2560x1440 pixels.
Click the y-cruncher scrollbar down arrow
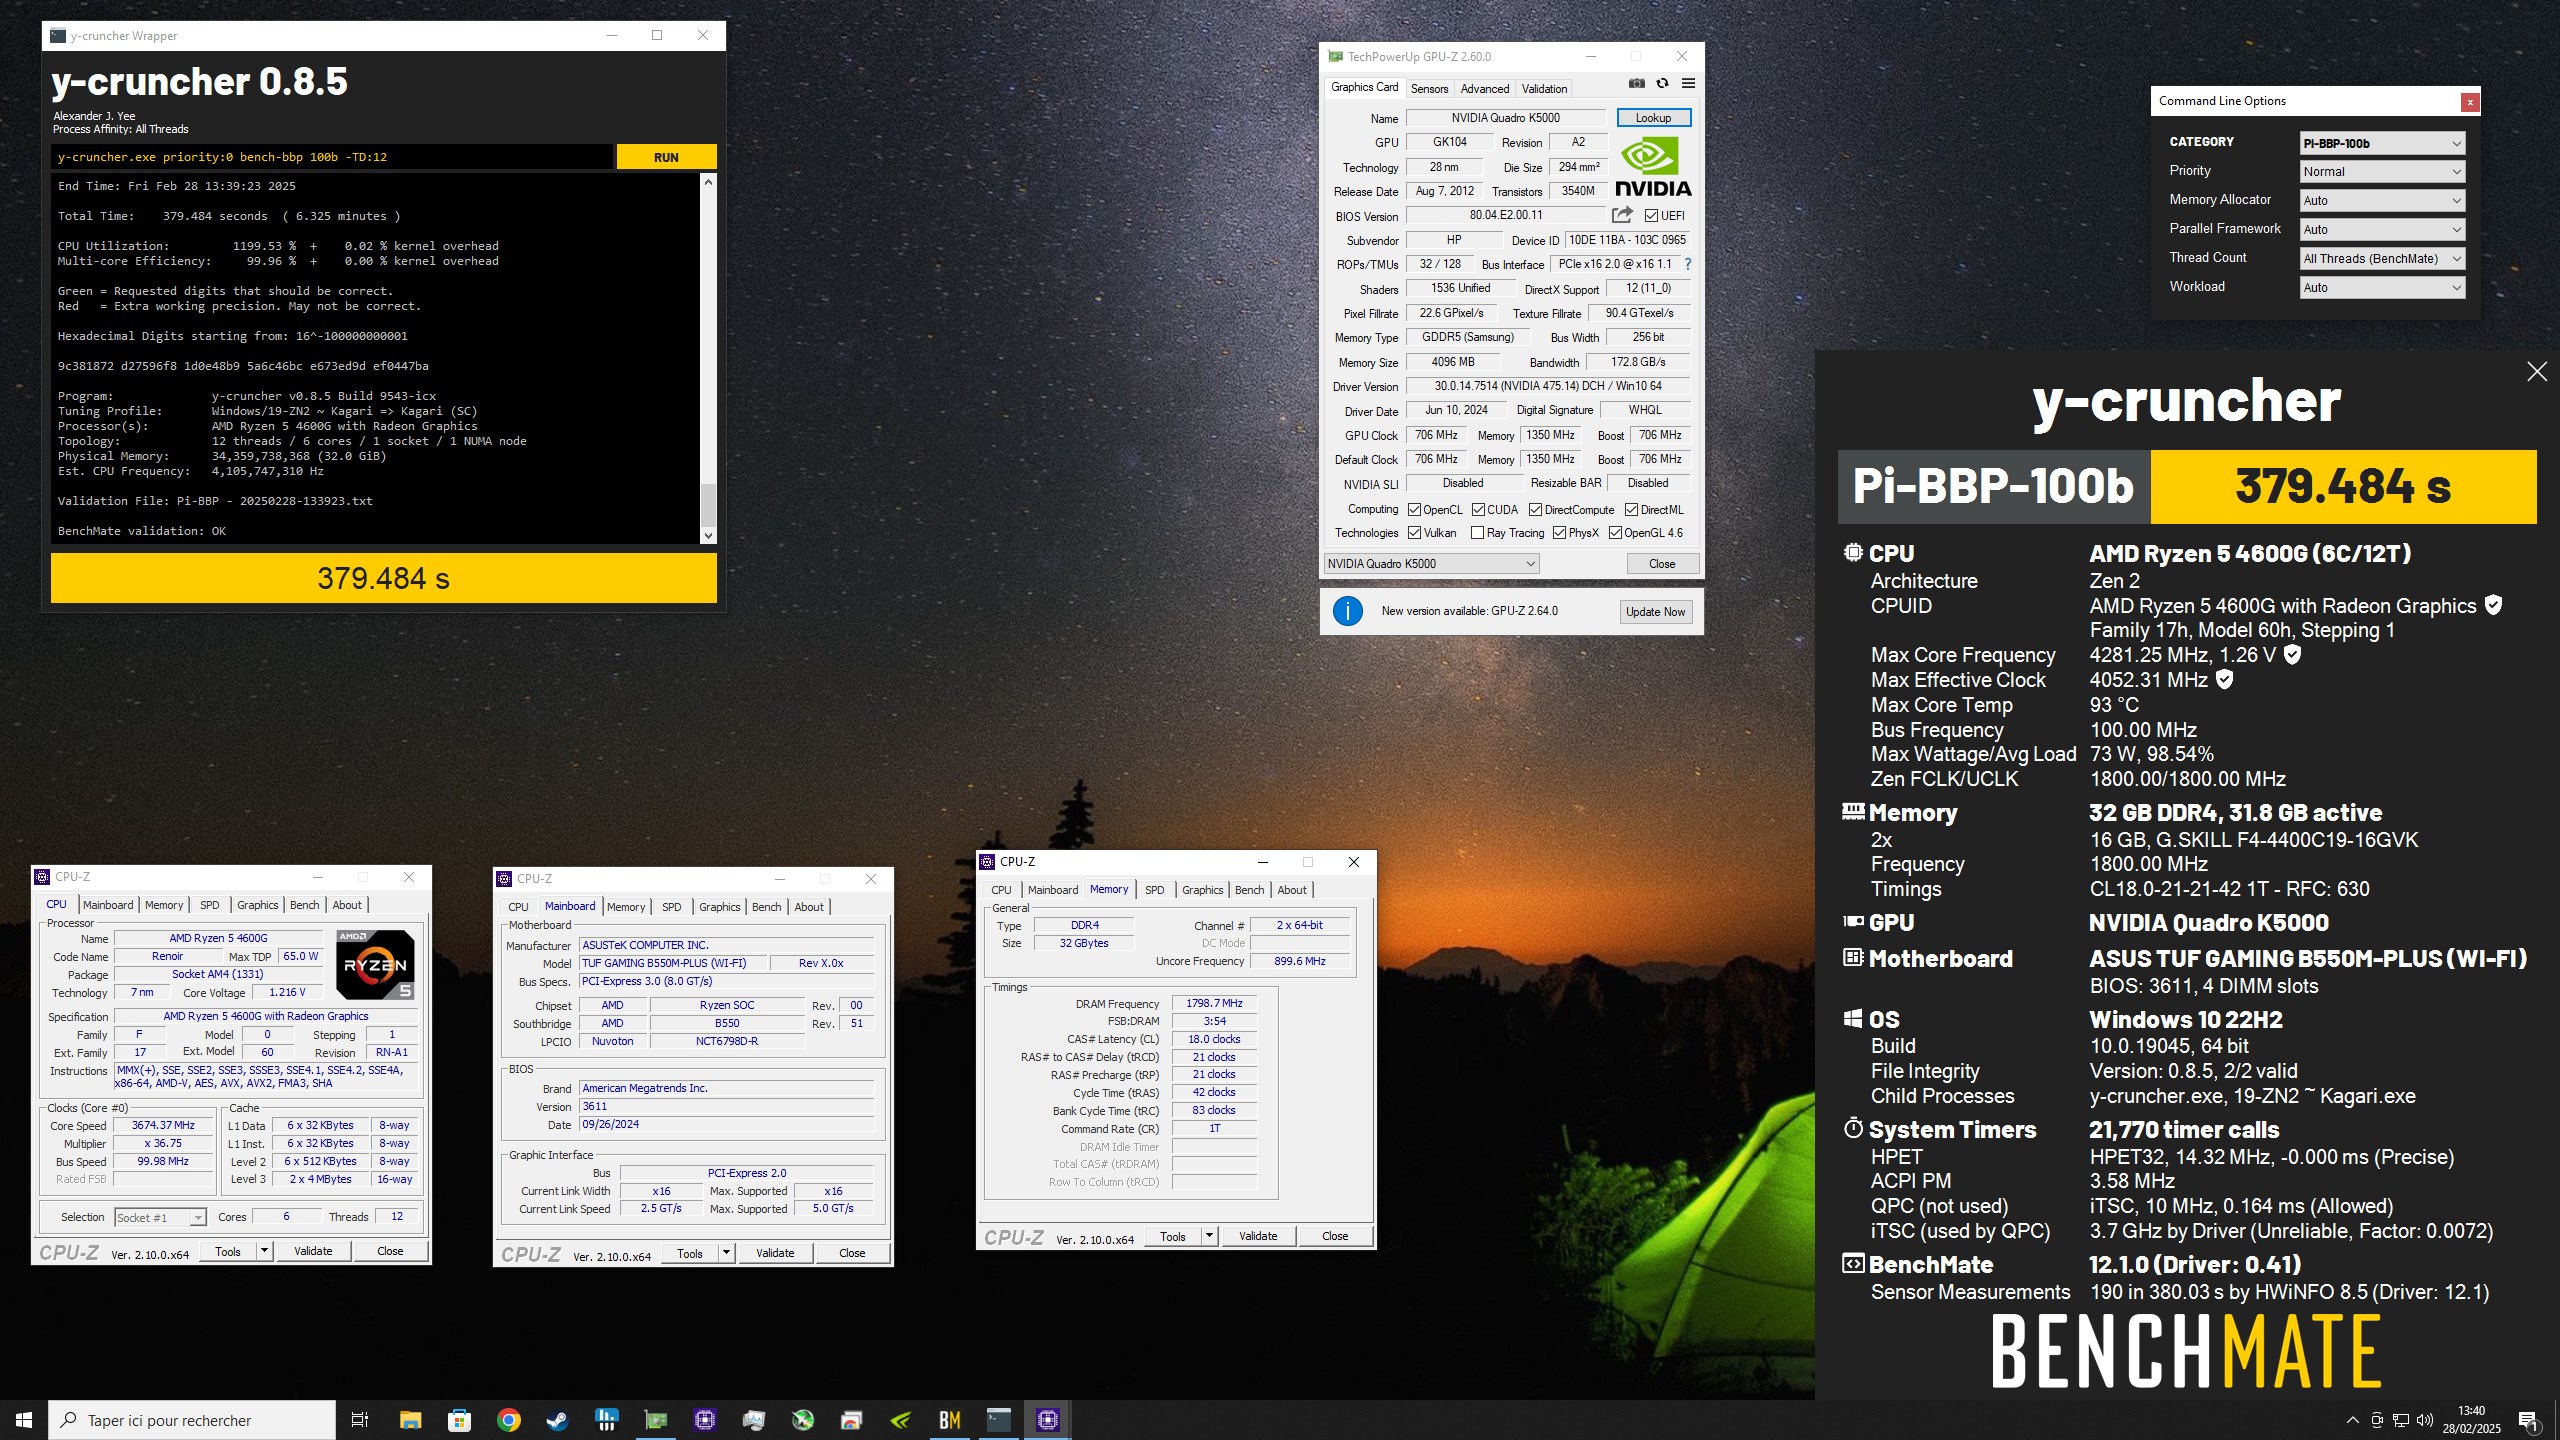click(708, 536)
